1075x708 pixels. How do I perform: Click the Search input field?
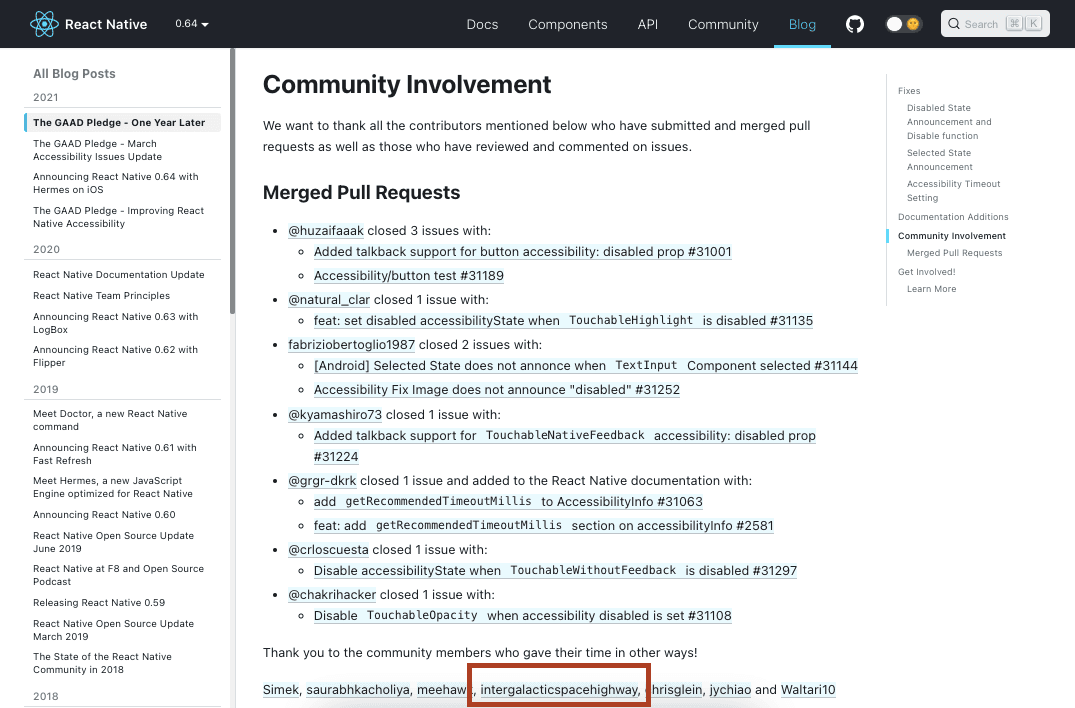tap(995, 24)
